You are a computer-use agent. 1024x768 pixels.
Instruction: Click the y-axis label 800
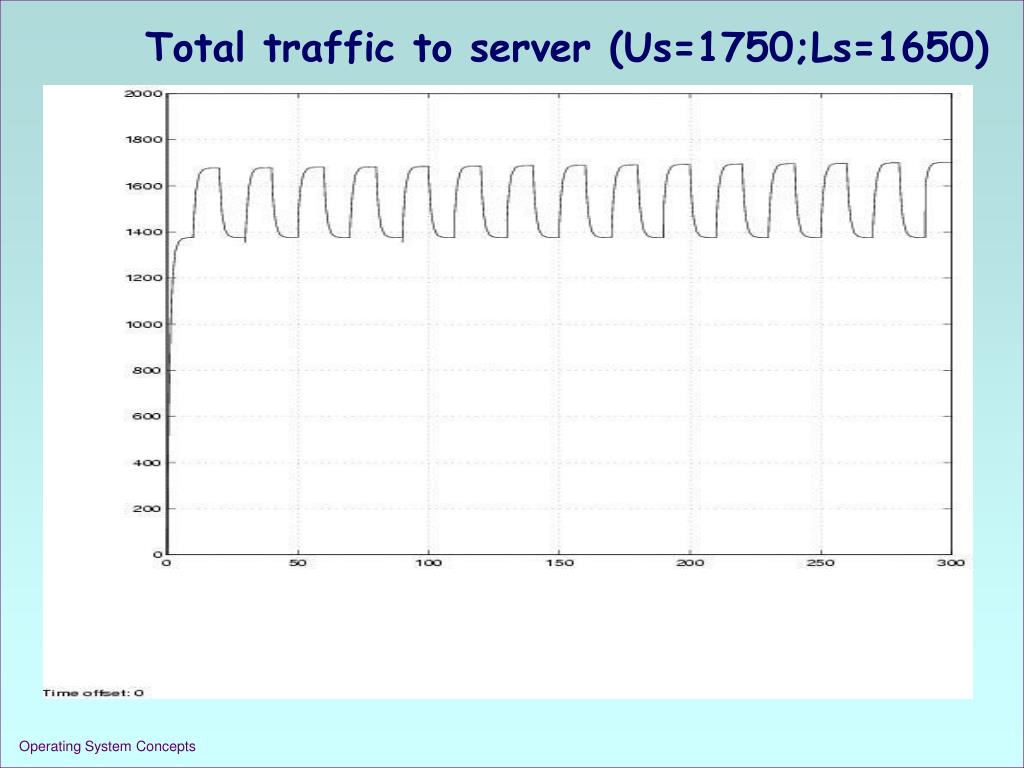[147, 370]
